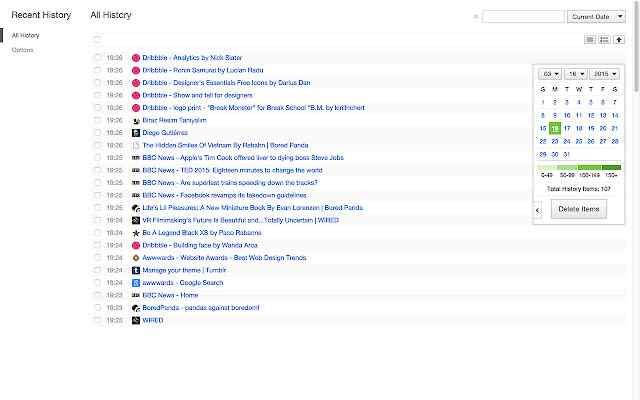Switch to the detailed list view icon
Screen dimensions: 640x400
coord(604,40)
